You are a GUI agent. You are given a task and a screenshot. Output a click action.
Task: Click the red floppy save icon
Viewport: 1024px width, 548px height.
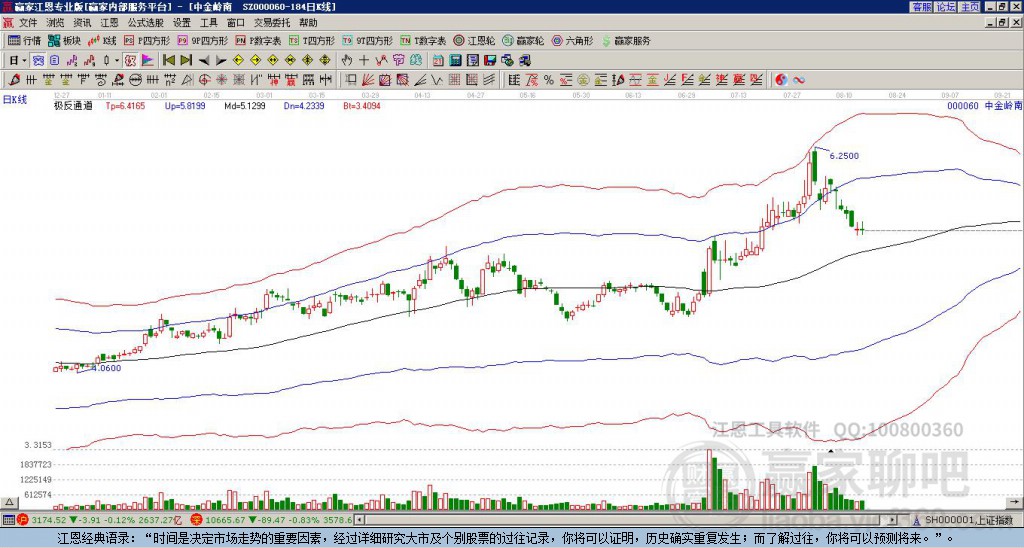490,60
